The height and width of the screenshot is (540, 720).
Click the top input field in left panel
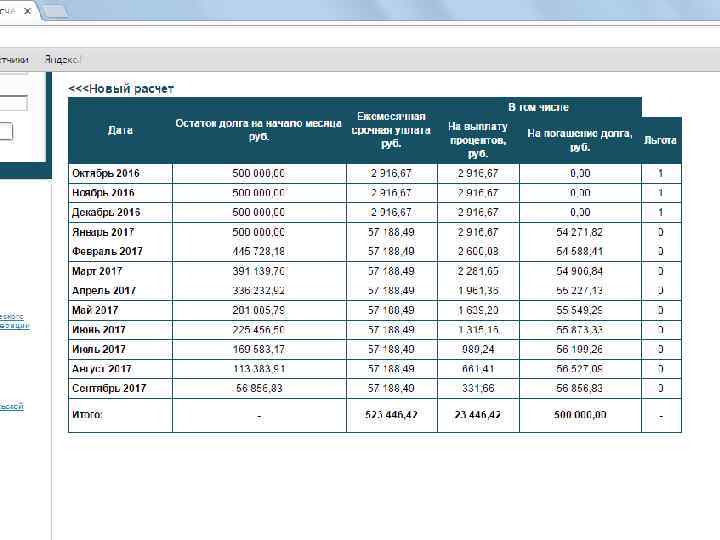(13, 103)
